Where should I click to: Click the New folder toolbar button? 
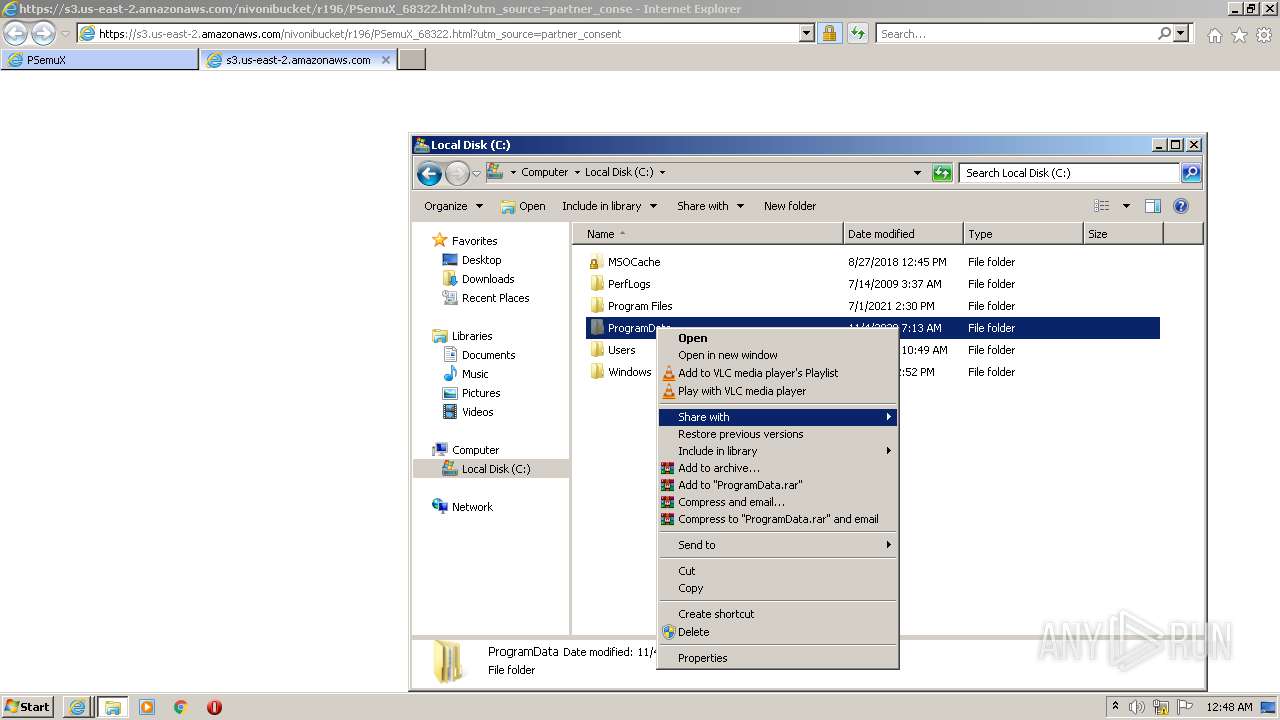(x=790, y=206)
